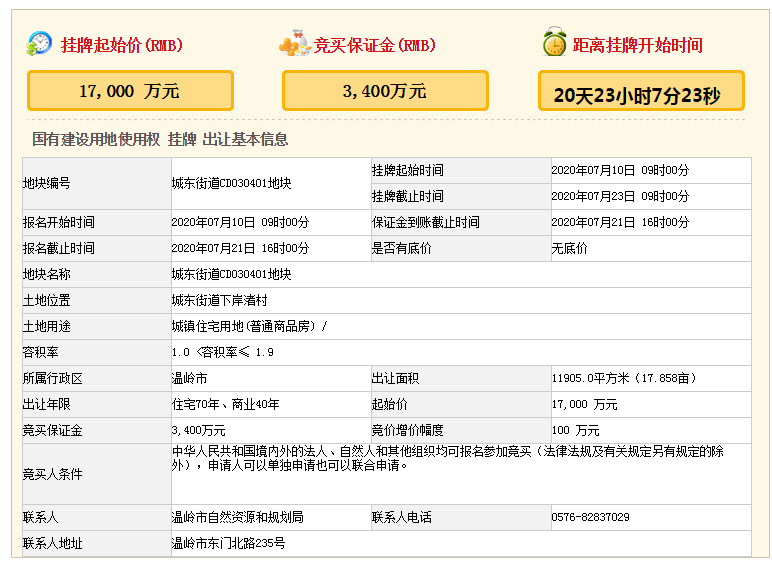Click the countdown timer box

(x=641, y=93)
